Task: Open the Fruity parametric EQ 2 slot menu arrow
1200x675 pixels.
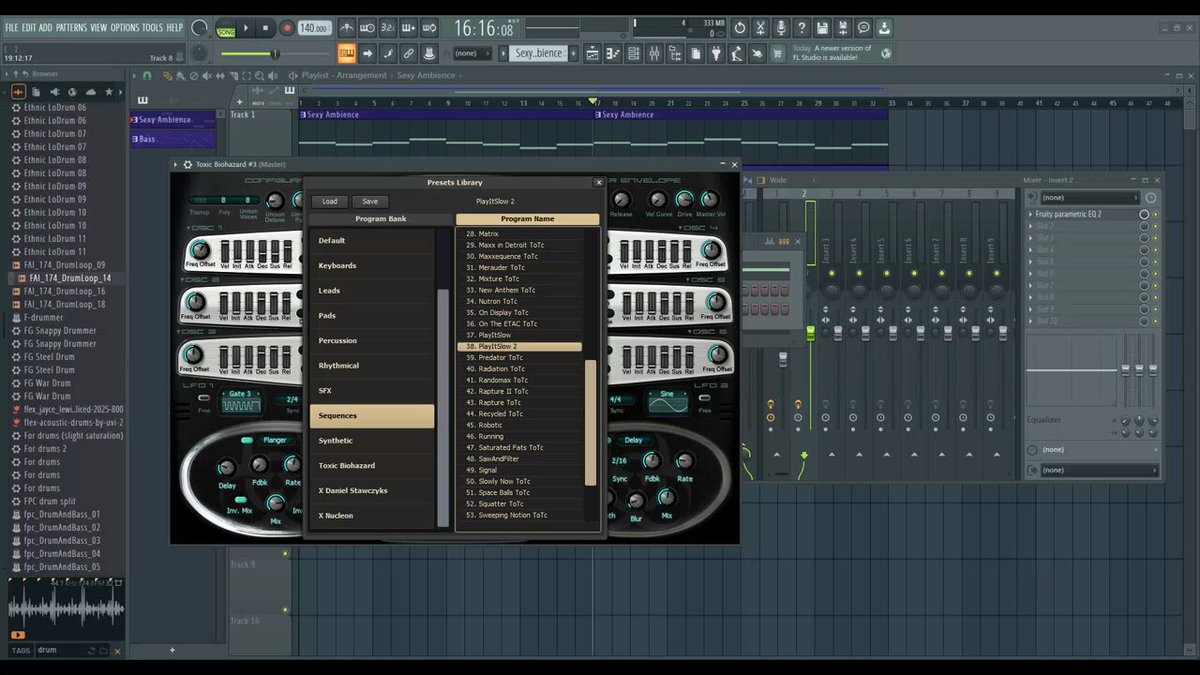Action: point(1031,214)
